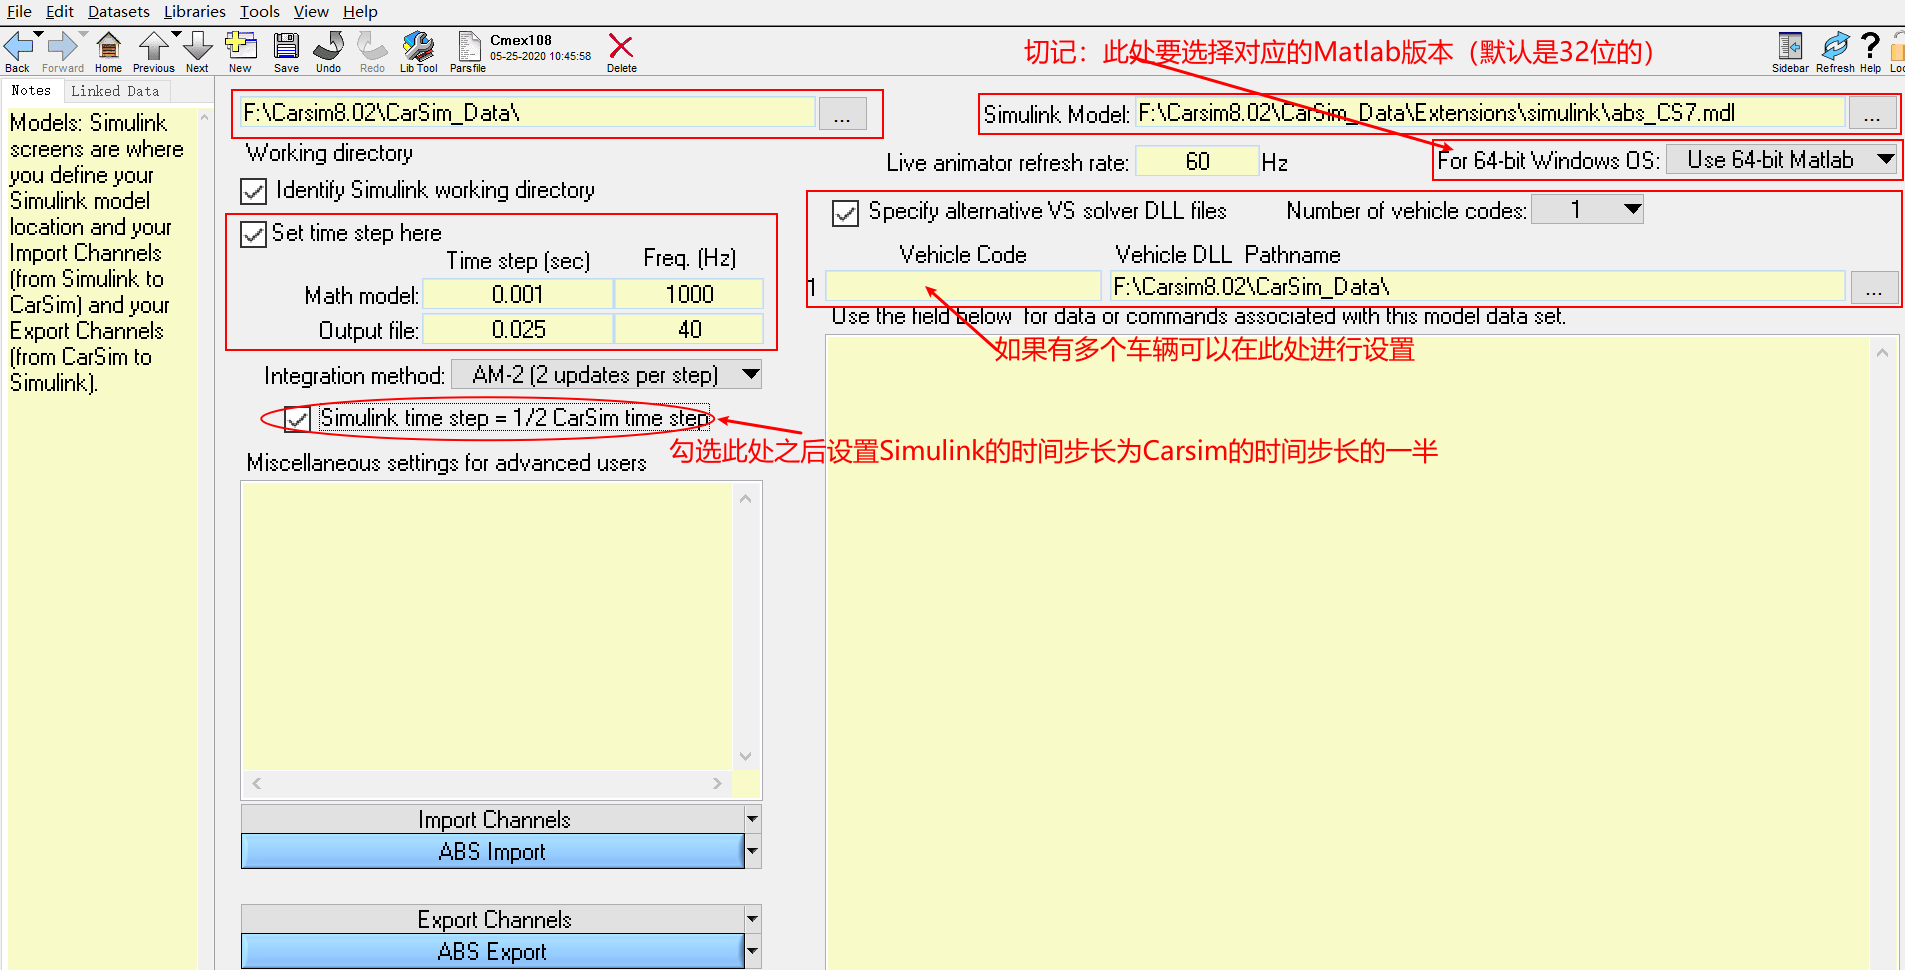Click the Undo icon

[x=328, y=46]
